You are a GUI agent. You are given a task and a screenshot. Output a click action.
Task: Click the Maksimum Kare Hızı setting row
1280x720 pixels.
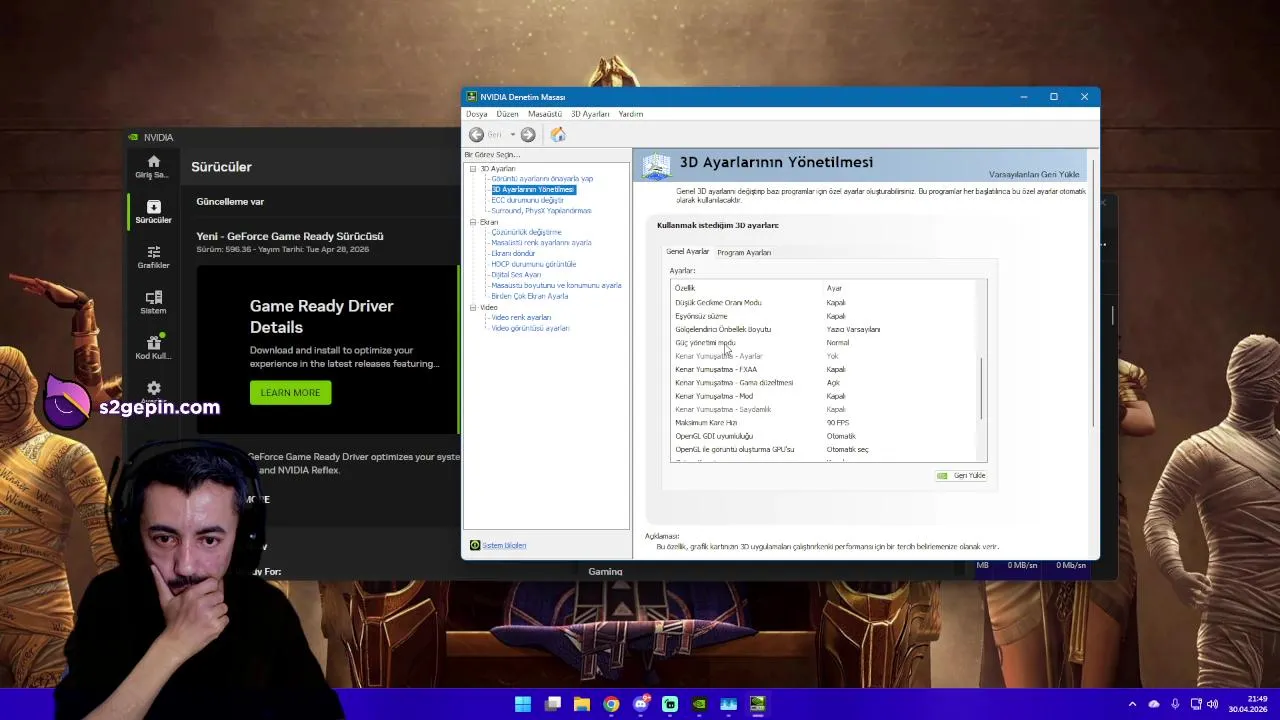[x=823, y=423]
